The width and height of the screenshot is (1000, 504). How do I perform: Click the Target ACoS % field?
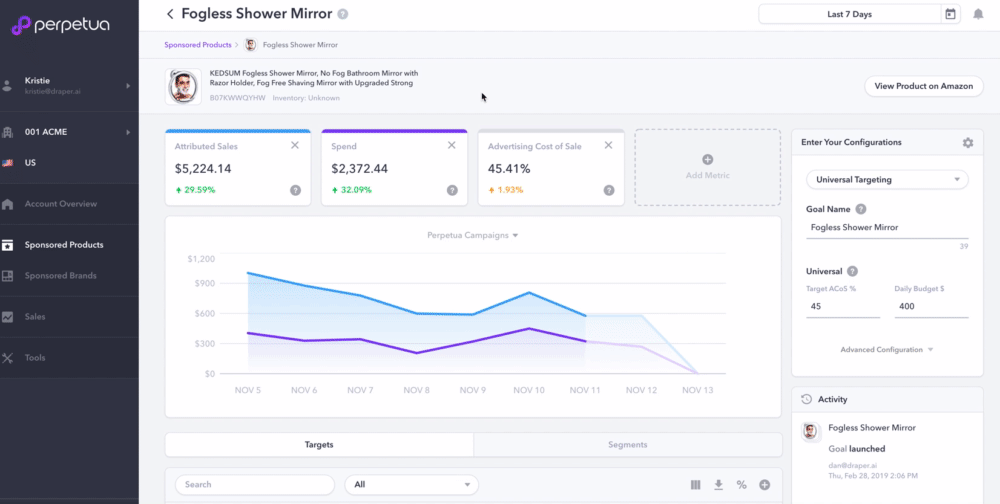coord(843,307)
